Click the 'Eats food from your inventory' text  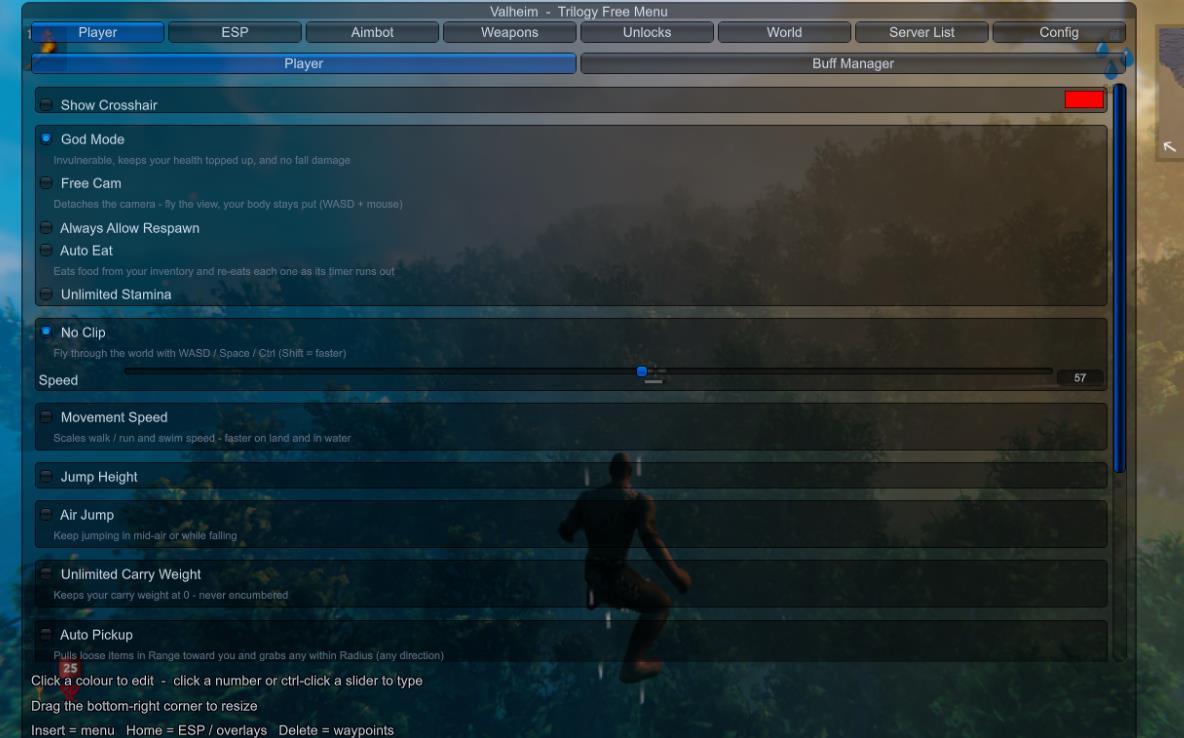point(224,271)
